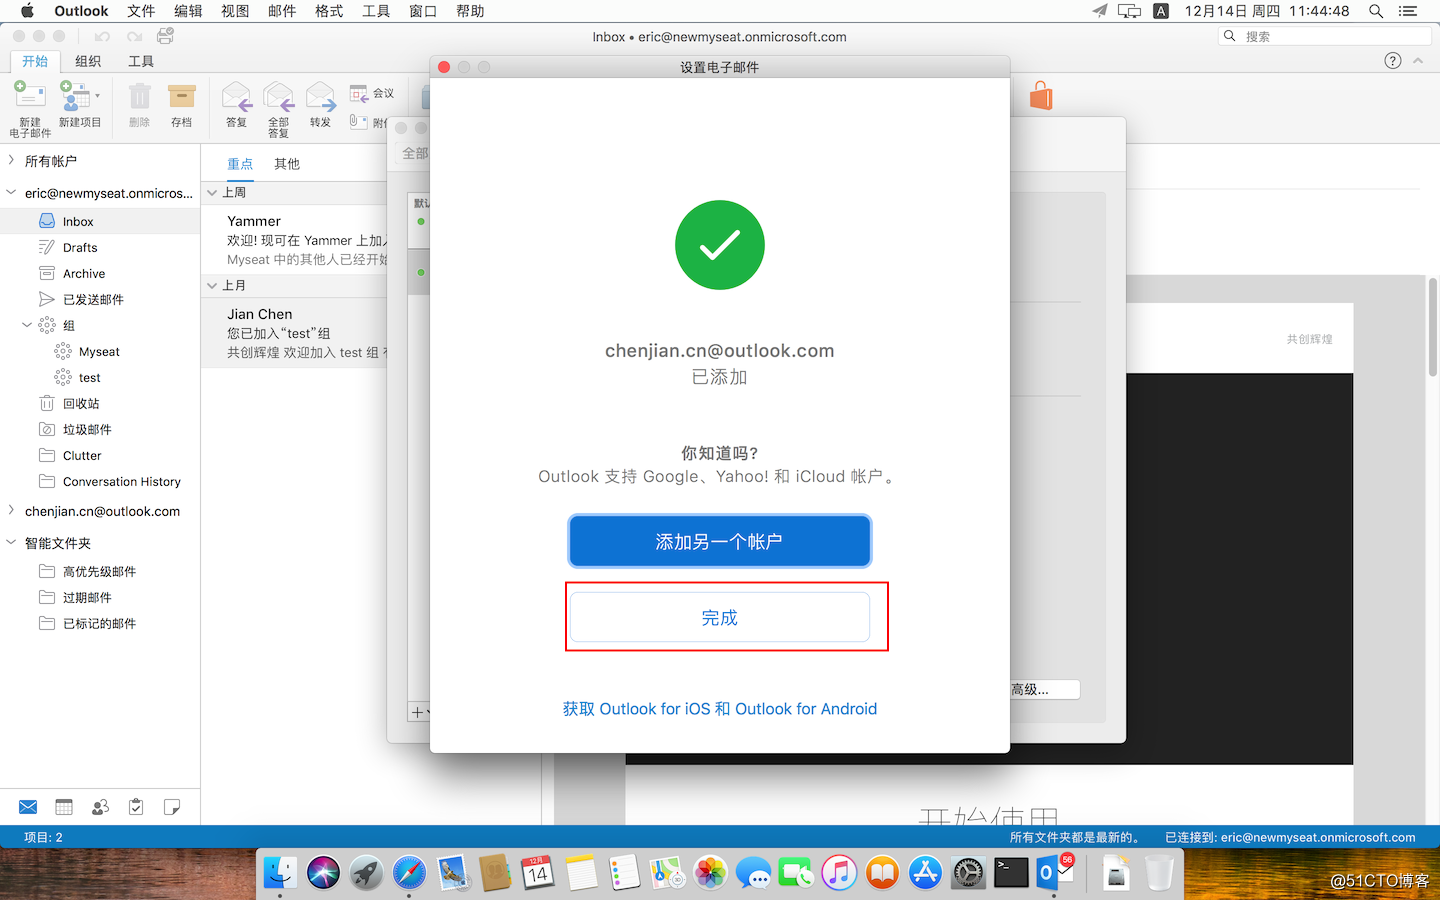The width and height of the screenshot is (1440, 900).
Task: Click the Print icon in title bar
Action: point(166,36)
